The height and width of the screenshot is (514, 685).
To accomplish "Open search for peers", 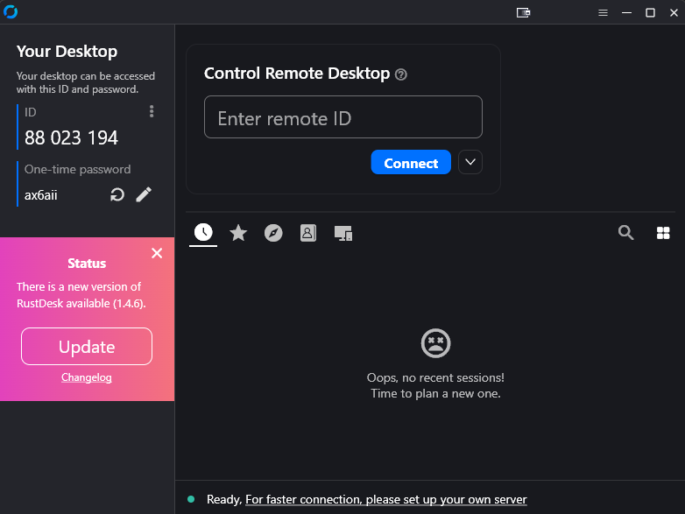I will pos(626,233).
